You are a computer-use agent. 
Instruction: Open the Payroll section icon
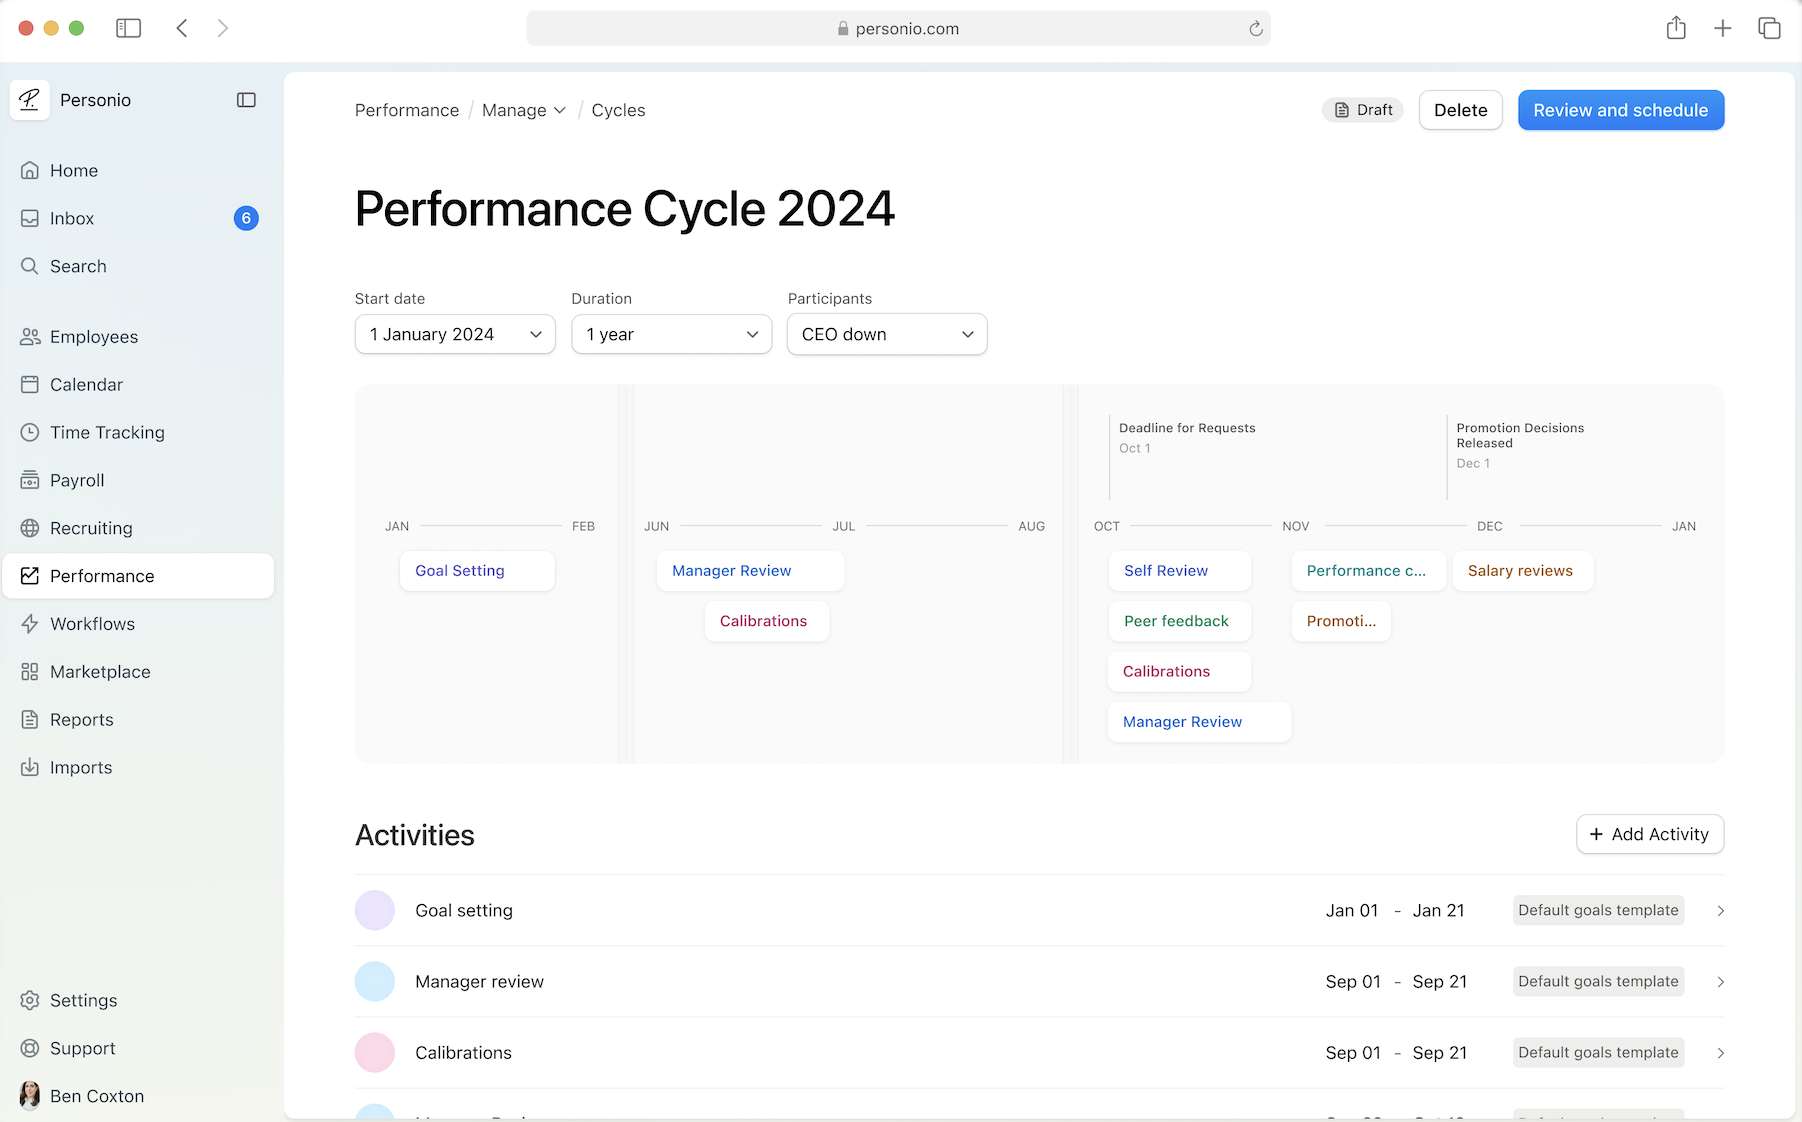pyautogui.click(x=31, y=480)
